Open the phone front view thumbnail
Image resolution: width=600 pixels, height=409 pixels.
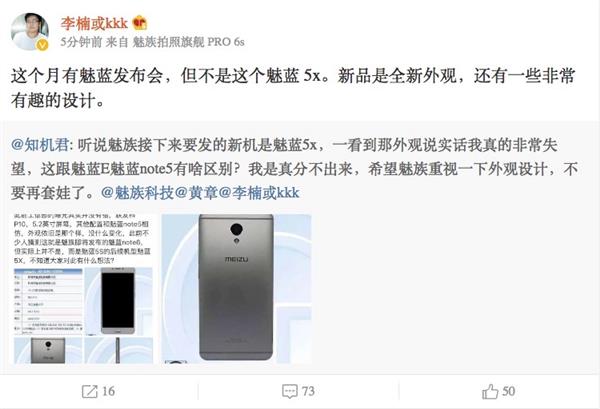click(118, 301)
